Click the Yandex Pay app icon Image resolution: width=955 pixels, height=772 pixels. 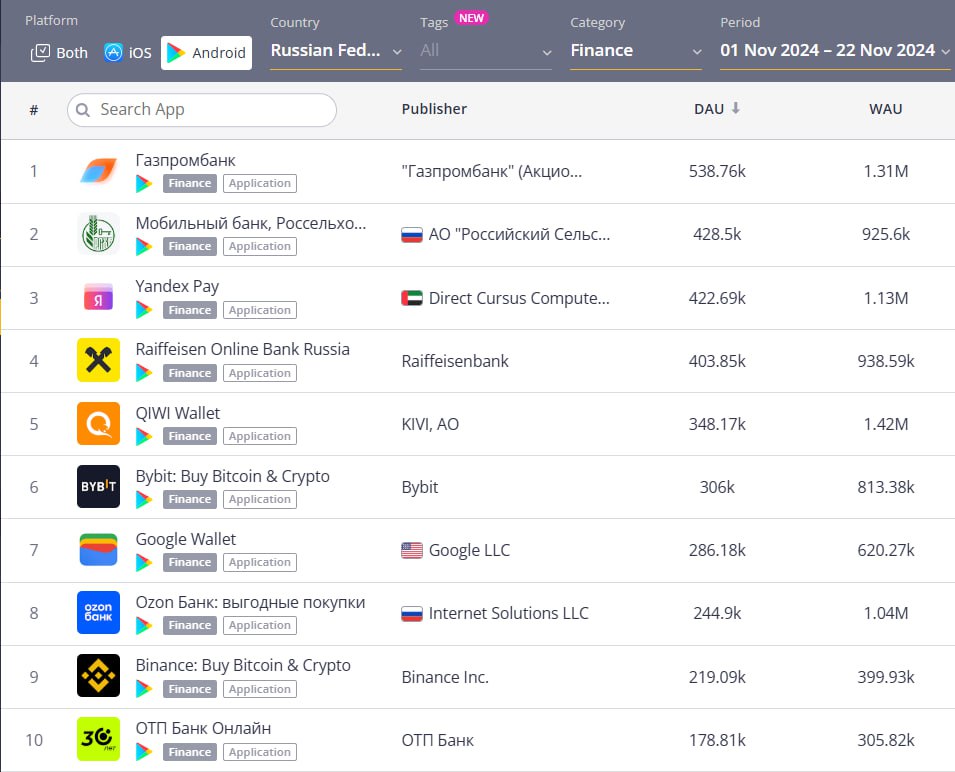pyautogui.click(x=98, y=298)
